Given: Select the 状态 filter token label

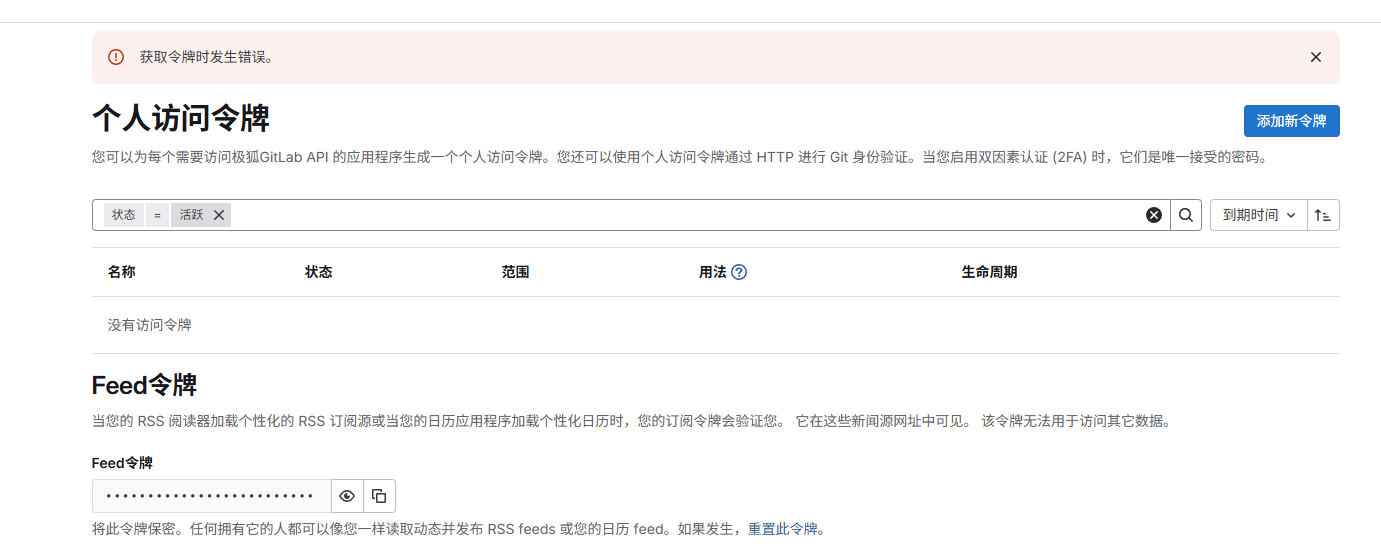Looking at the screenshot, I should 124,215.
